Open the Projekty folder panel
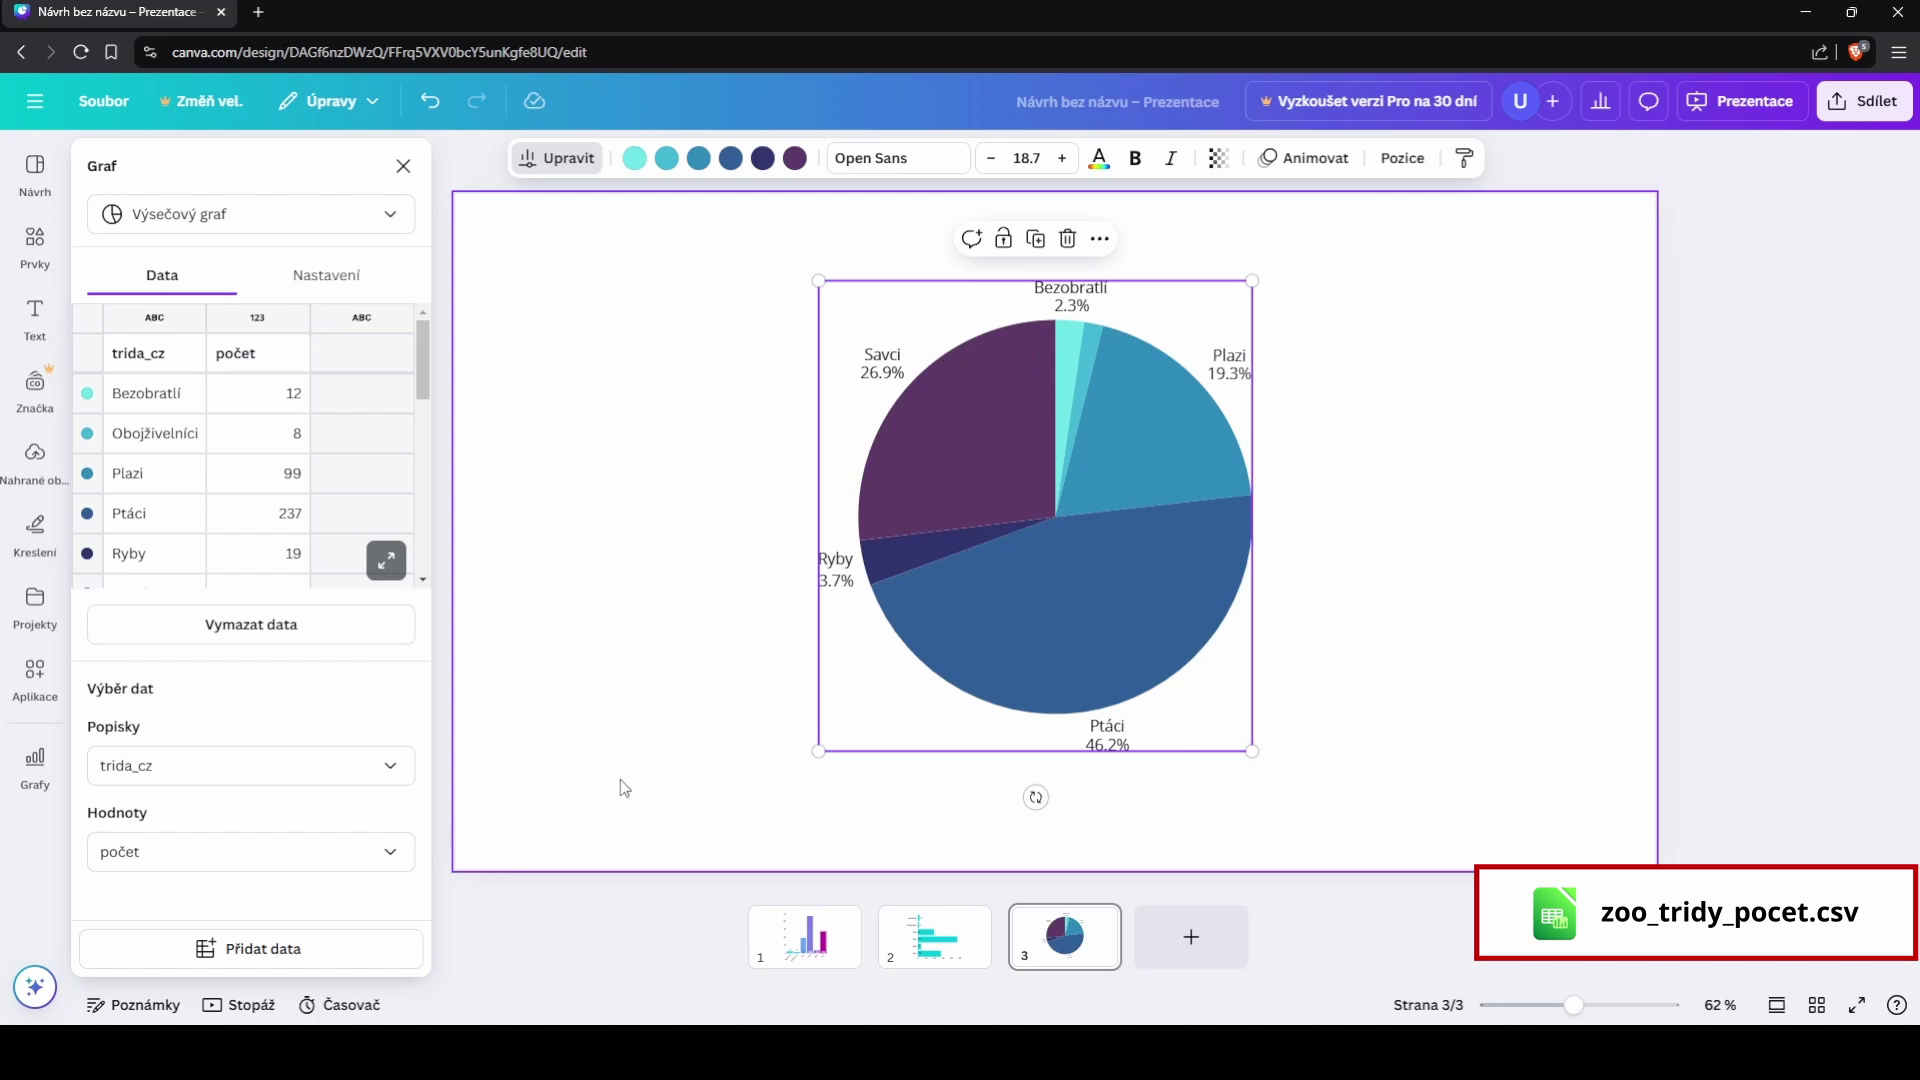 click(x=35, y=607)
